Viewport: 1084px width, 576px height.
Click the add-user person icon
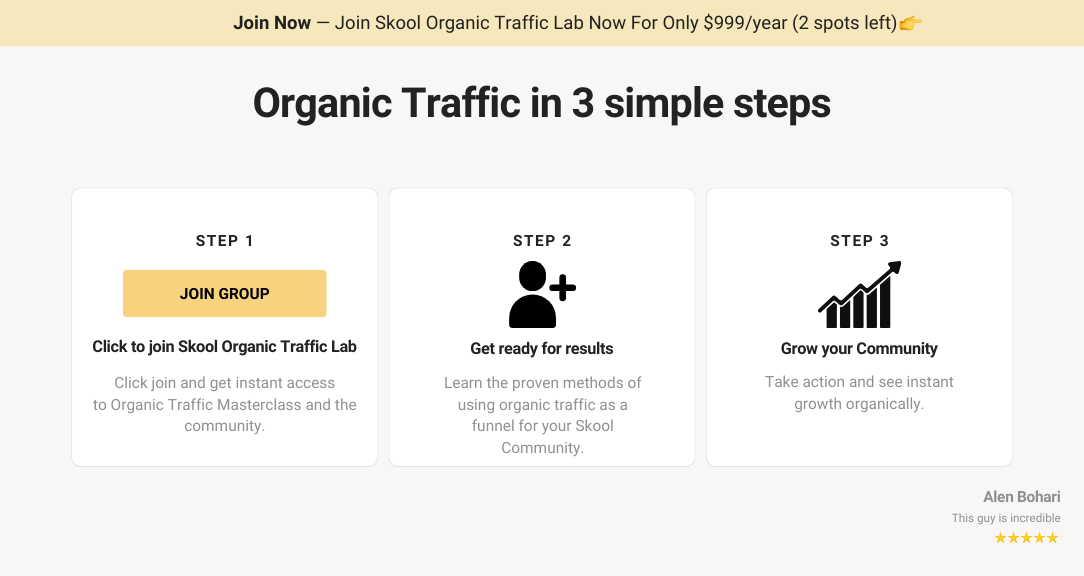[542, 294]
